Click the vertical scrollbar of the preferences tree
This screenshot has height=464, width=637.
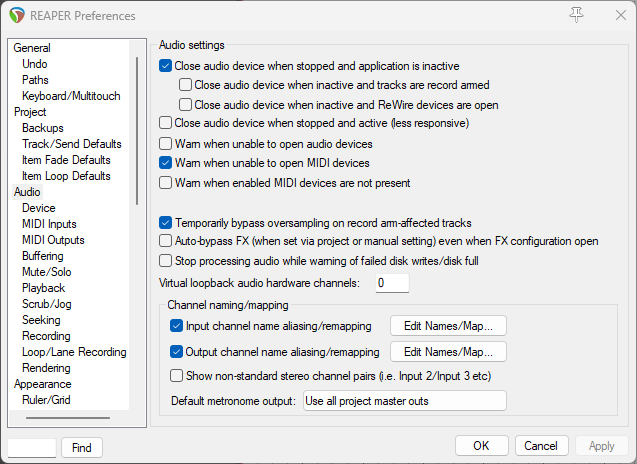137,131
